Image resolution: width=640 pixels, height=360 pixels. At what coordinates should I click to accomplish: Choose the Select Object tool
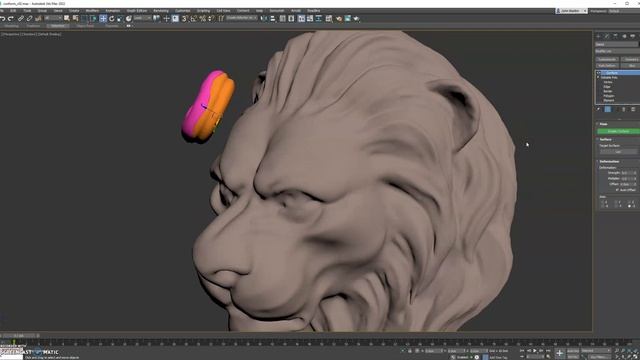pyautogui.click(x=67, y=18)
